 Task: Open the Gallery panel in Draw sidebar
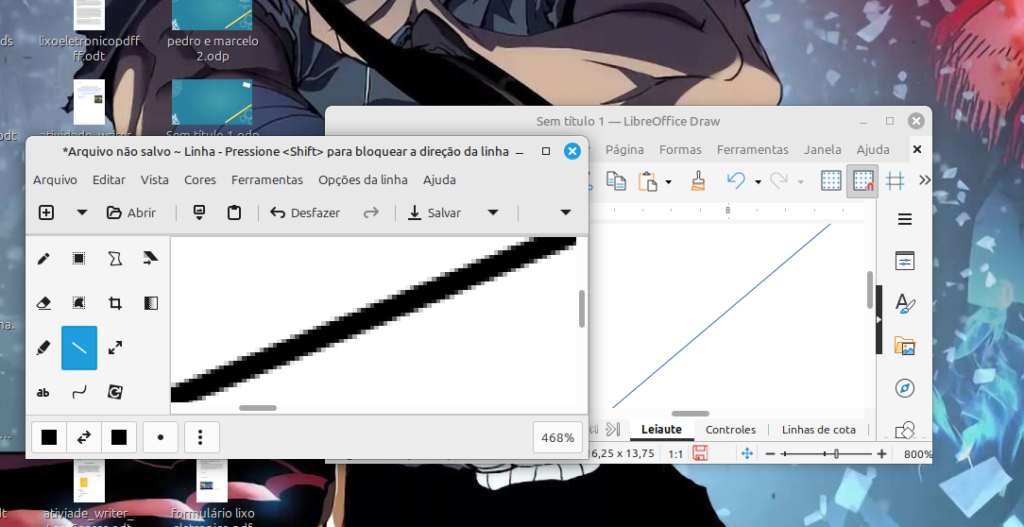[904, 346]
